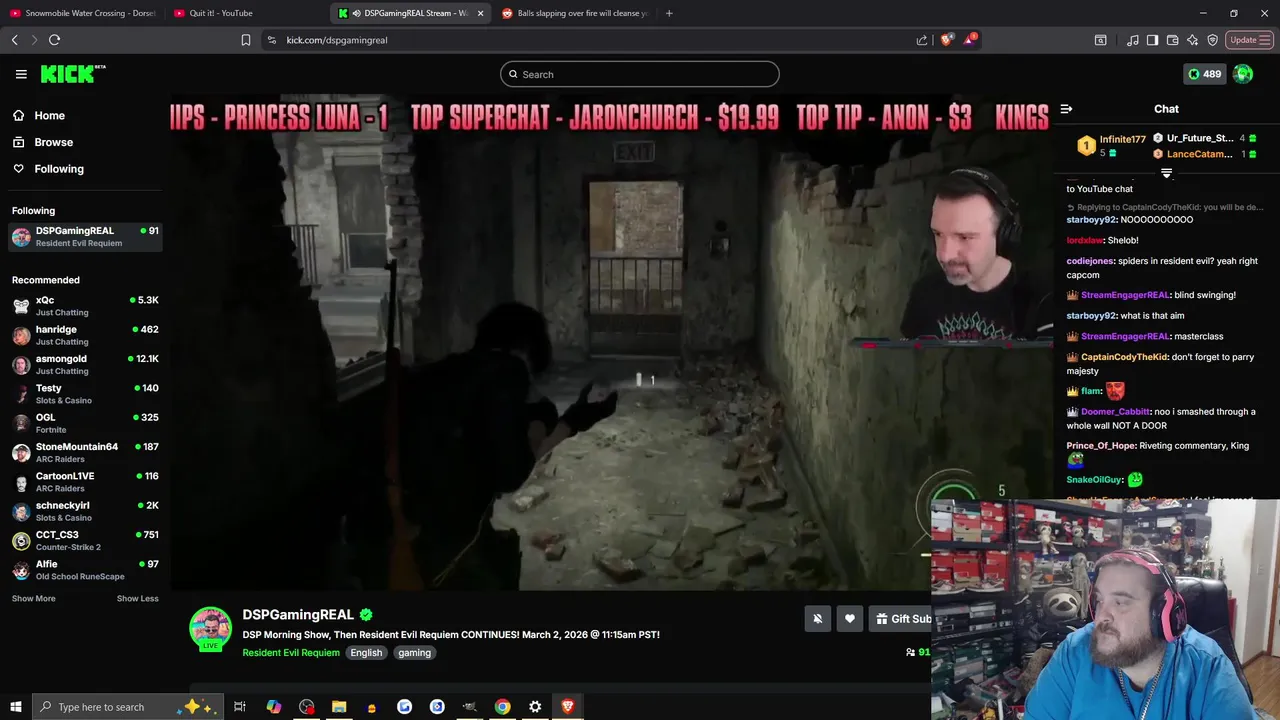Open Brave Shields lion icon
1280x720 pixels.
(x=946, y=40)
